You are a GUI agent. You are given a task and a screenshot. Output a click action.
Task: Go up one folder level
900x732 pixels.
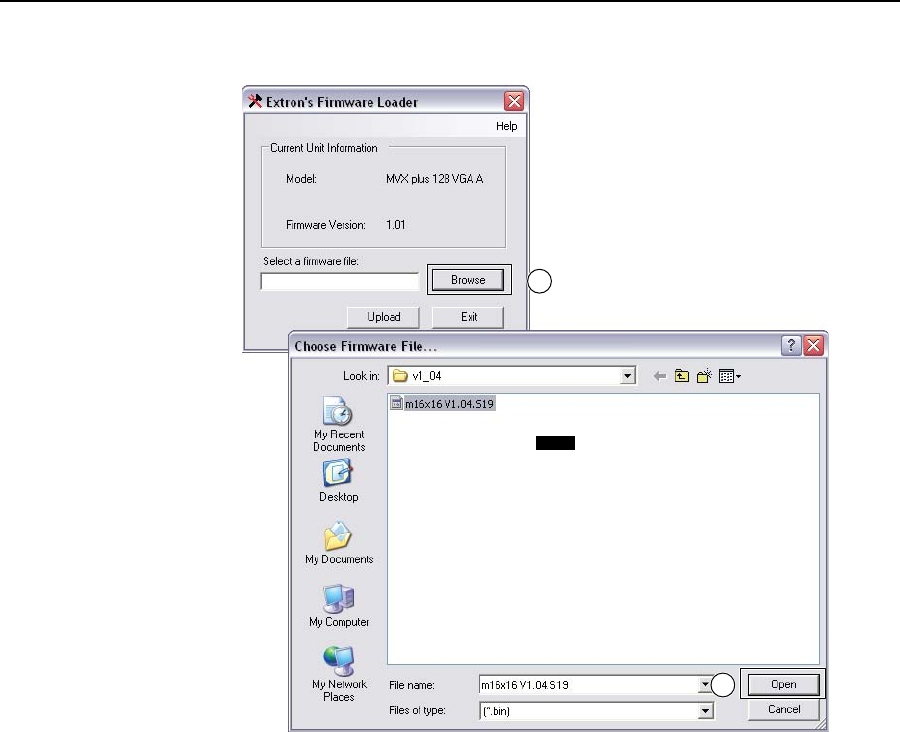tap(681, 377)
